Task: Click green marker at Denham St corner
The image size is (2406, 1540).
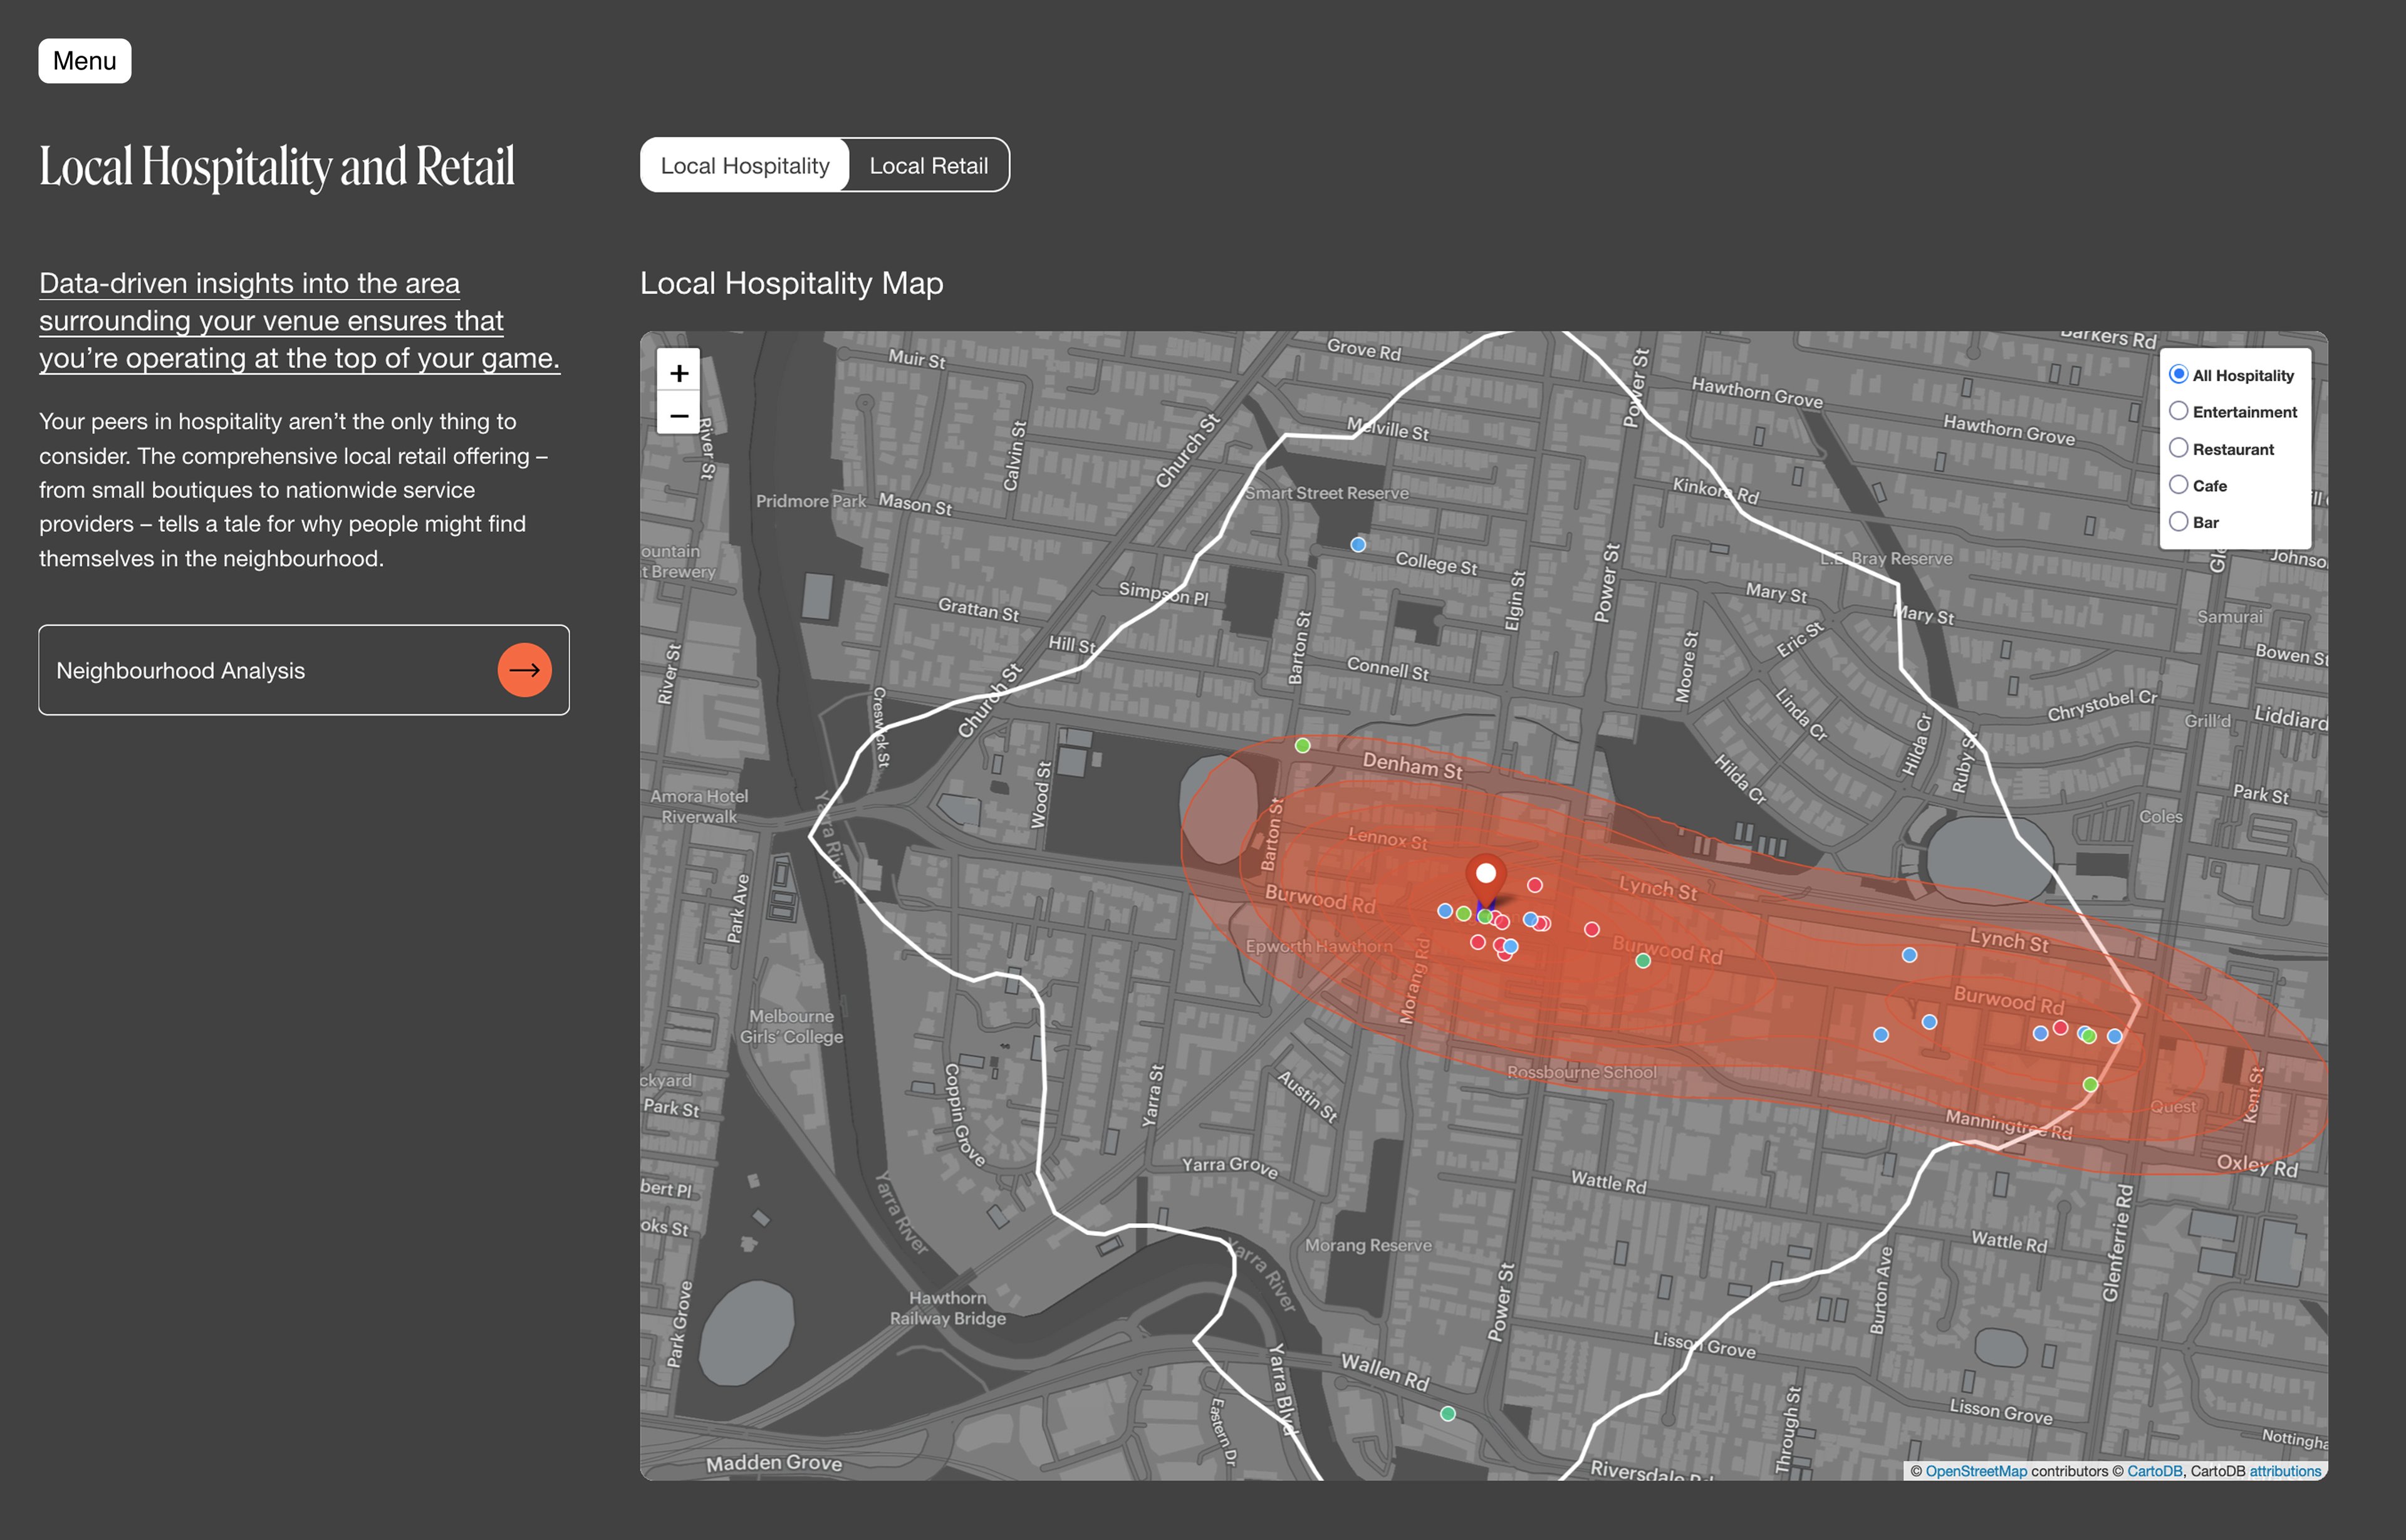Action: [x=1302, y=746]
